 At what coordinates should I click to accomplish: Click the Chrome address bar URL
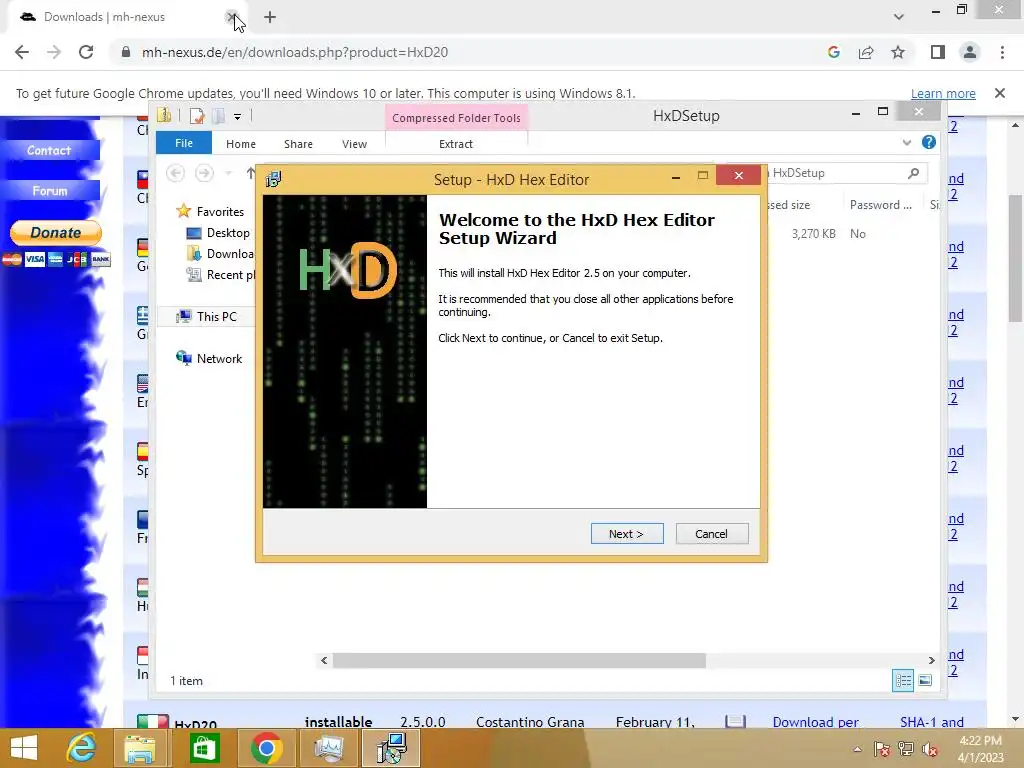[295, 52]
